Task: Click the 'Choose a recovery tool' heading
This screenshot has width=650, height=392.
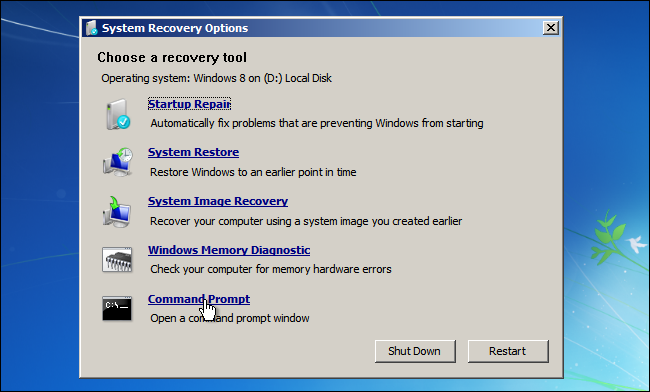Action: tap(172, 57)
